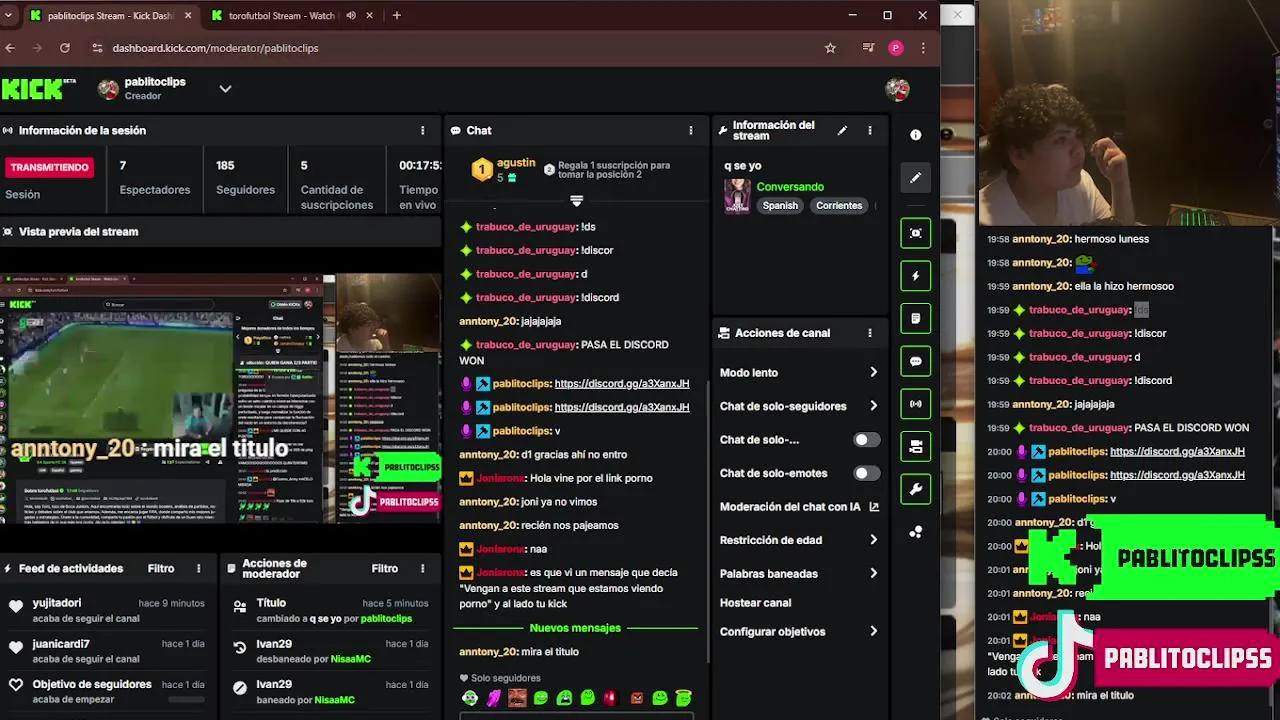Viewport: 1280px width, 720px height.
Task: Open the Chrome tab search dropdown
Action: [x=8, y=16]
